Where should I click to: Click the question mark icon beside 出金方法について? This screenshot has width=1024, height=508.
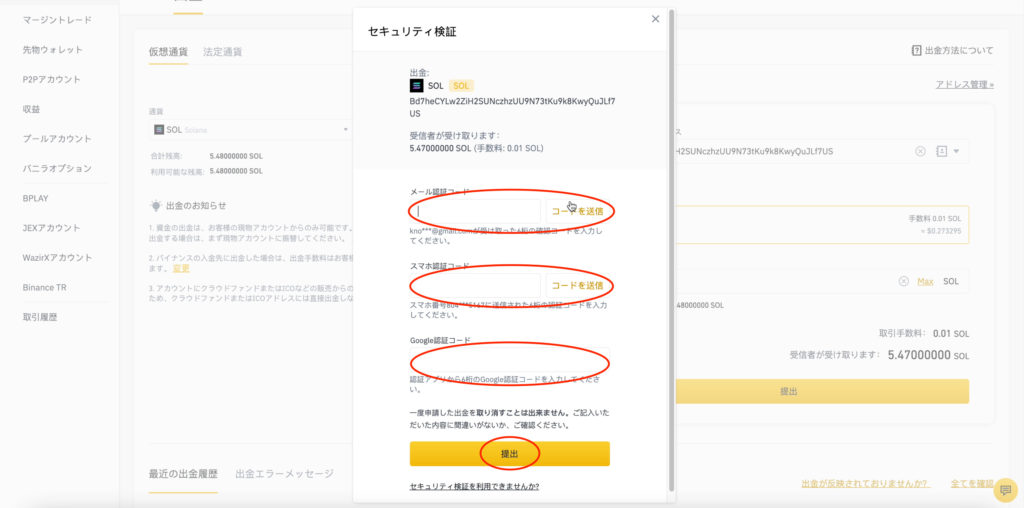coord(916,50)
